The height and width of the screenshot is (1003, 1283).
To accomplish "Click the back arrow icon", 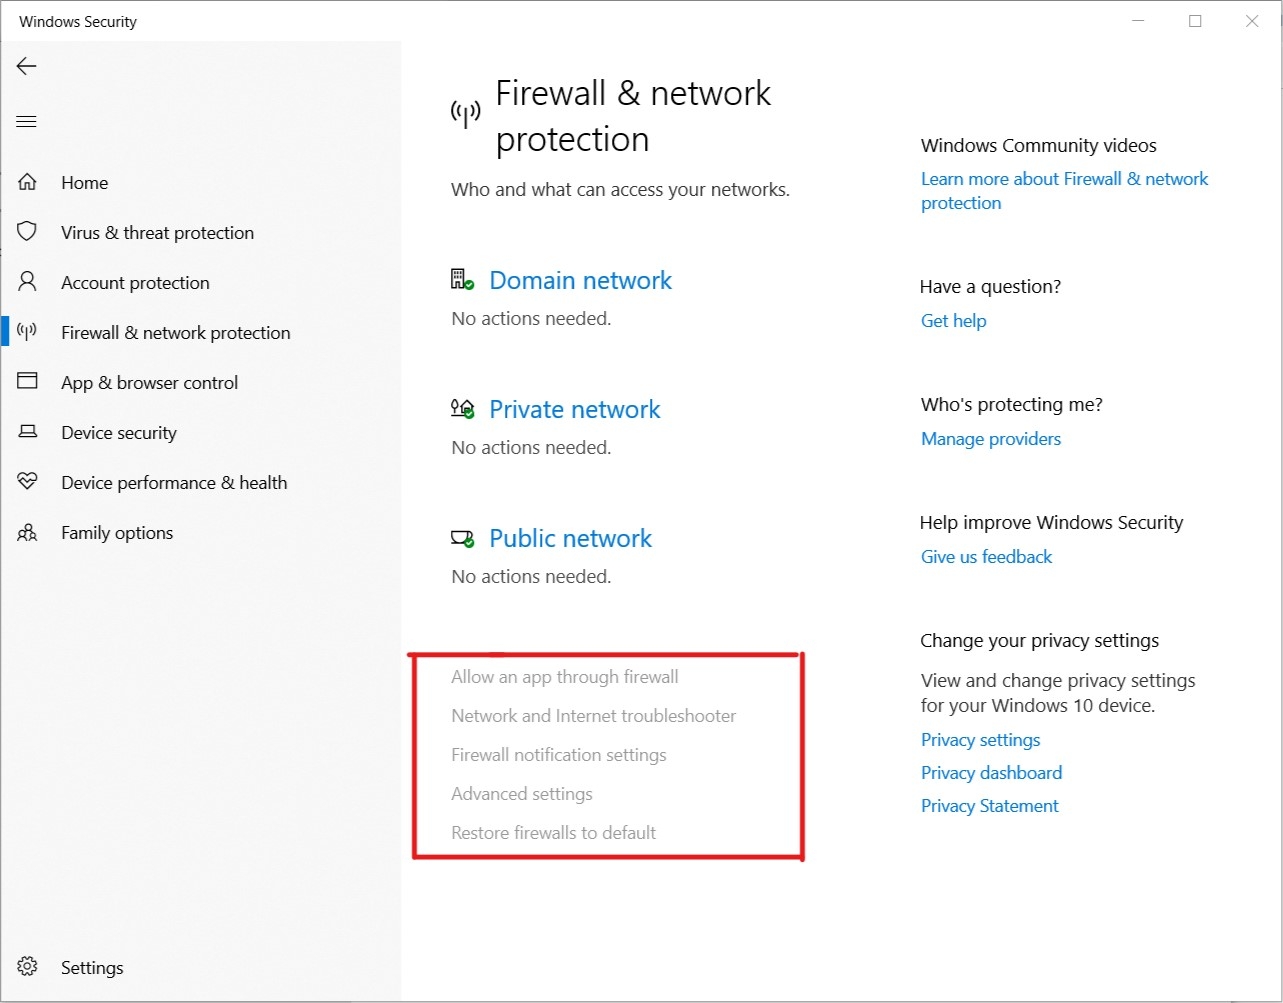I will [27, 66].
